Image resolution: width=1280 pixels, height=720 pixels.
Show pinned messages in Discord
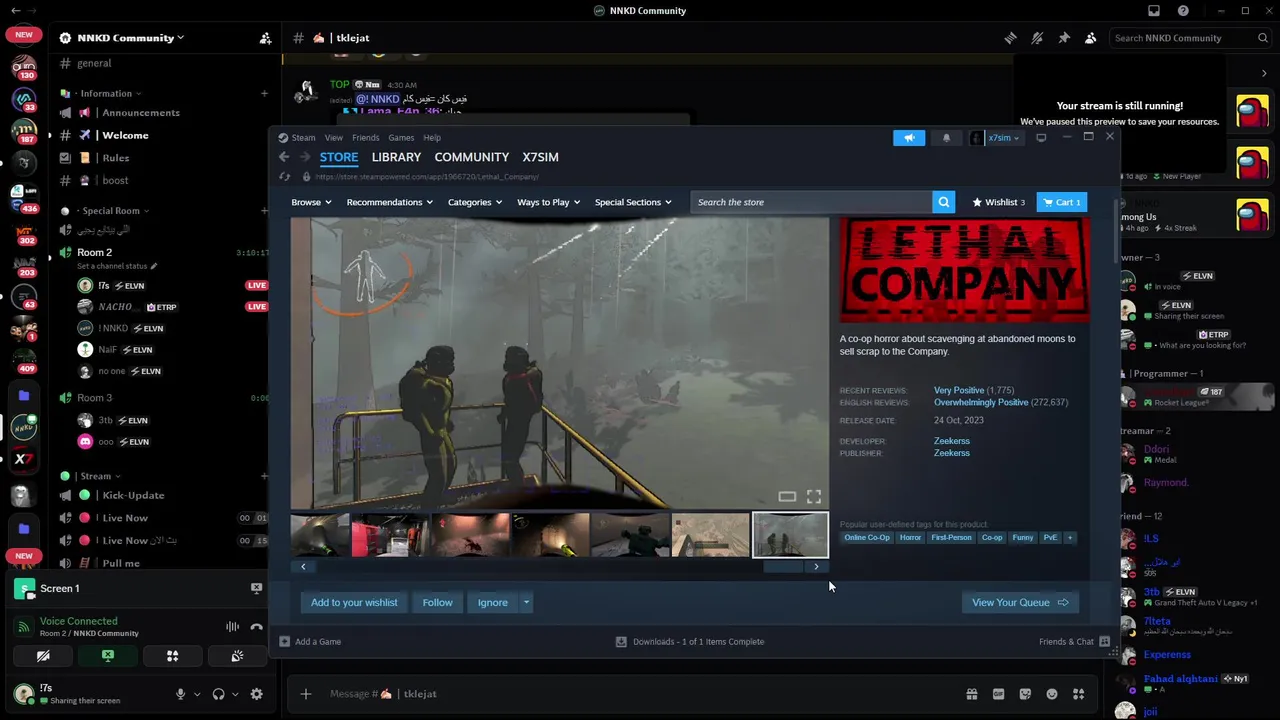[x=1064, y=38]
